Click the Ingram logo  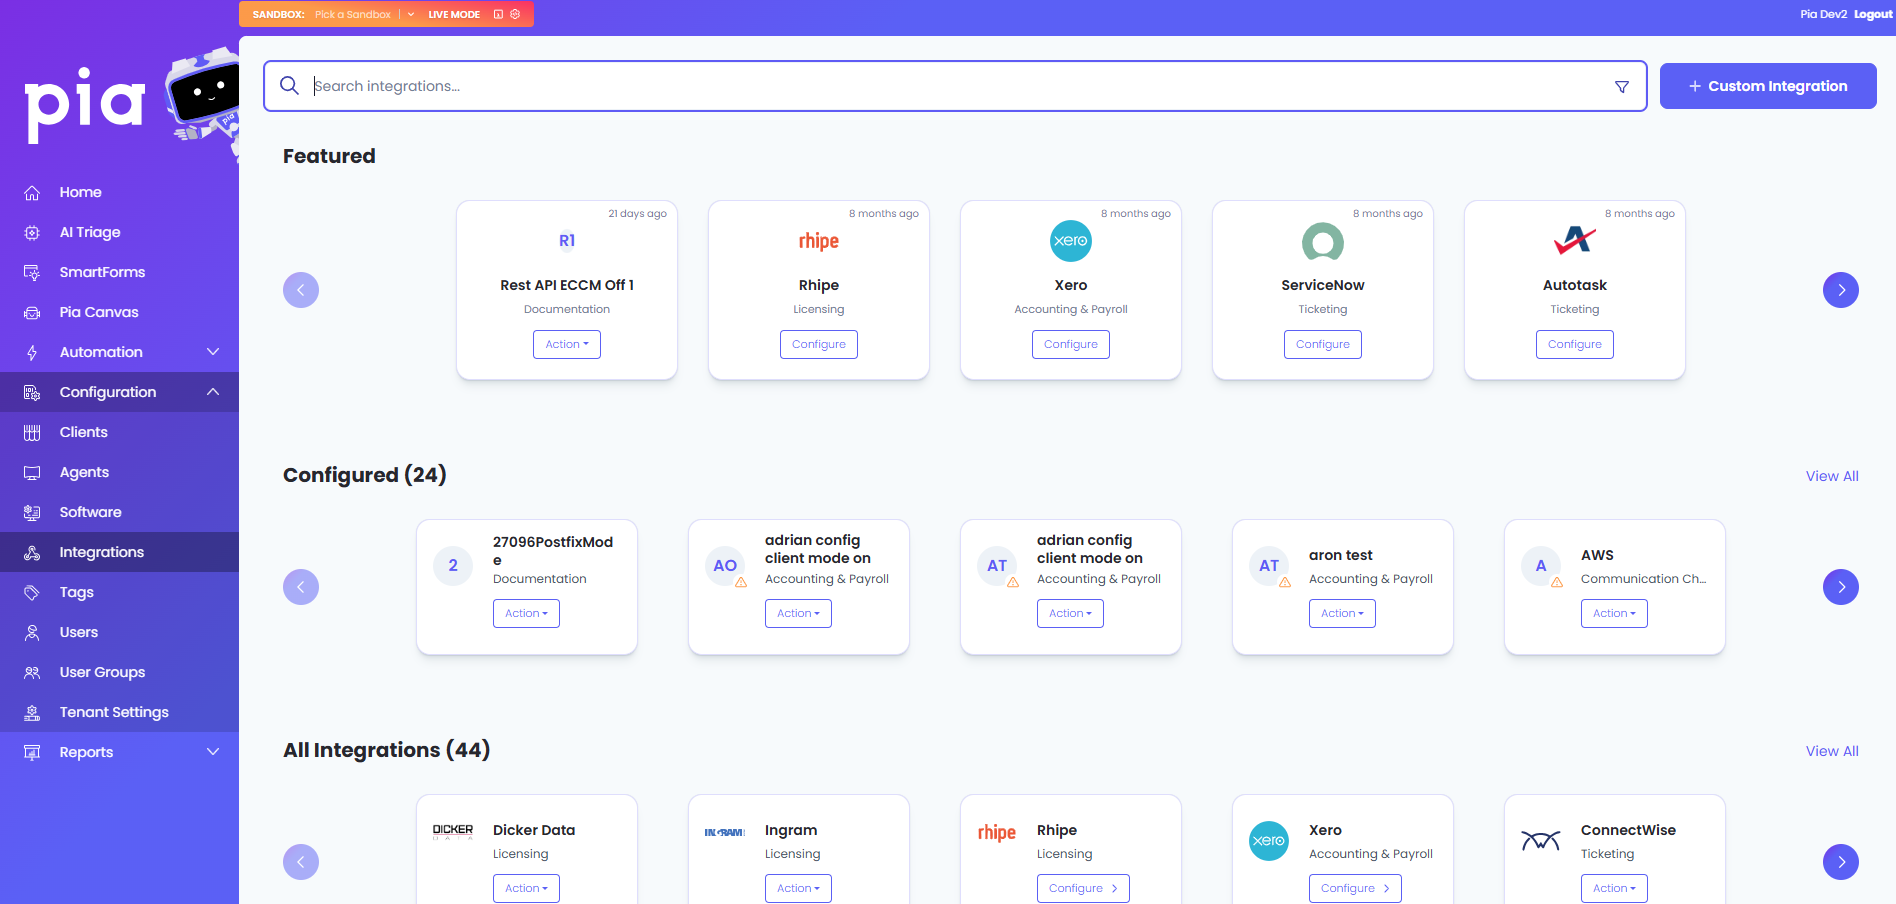click(725, 832)
